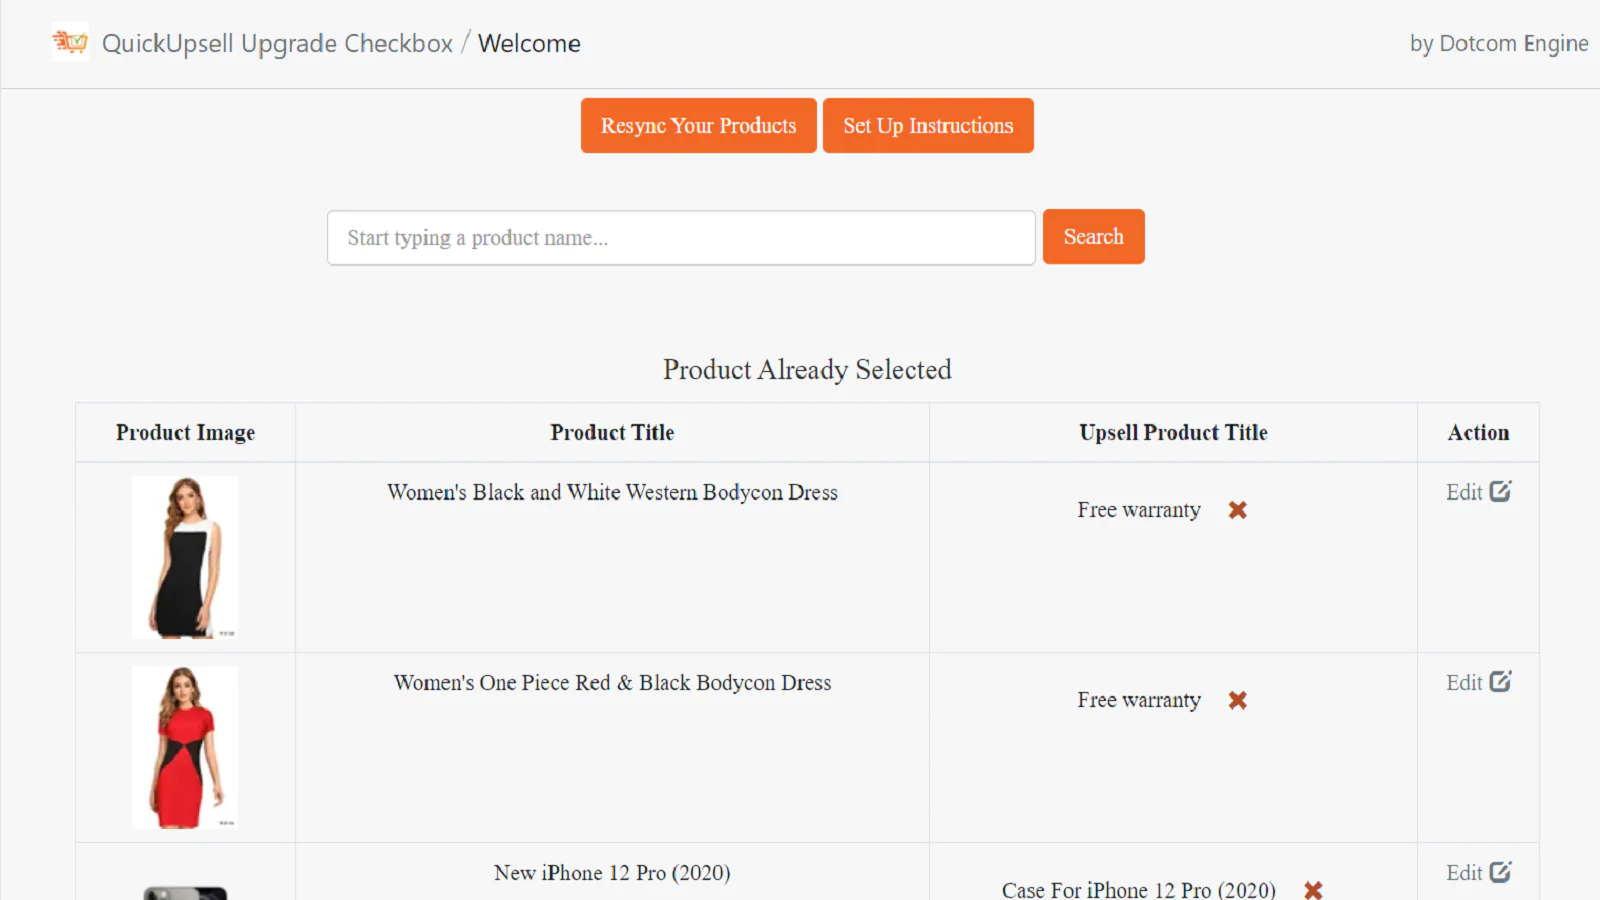Remove Free warranty from Red & Black Dress
Viewport: 1600px width, 900px height.
(x=1237, y=700)
